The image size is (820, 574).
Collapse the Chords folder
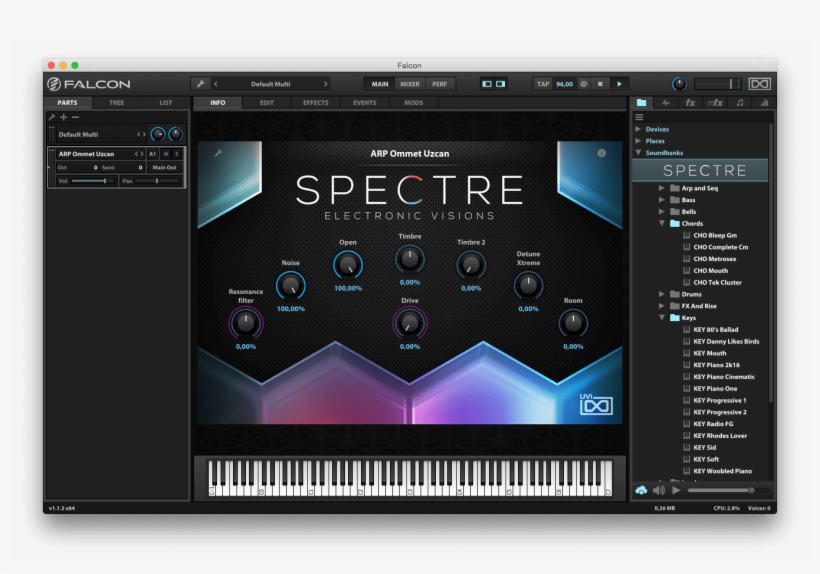[662, 223]
